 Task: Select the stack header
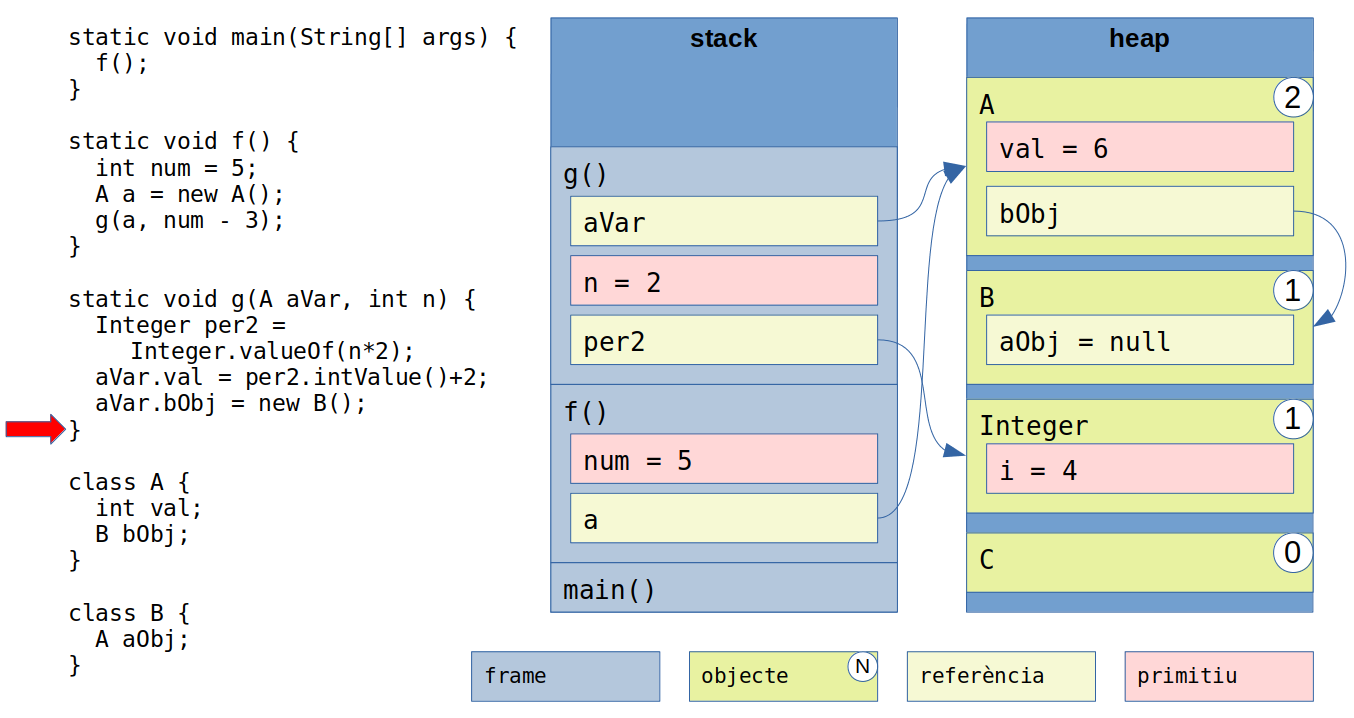point(723,40)
